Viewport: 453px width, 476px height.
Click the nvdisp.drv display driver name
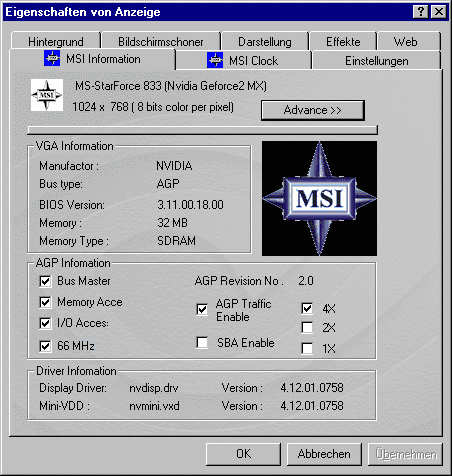click(154, 388)
